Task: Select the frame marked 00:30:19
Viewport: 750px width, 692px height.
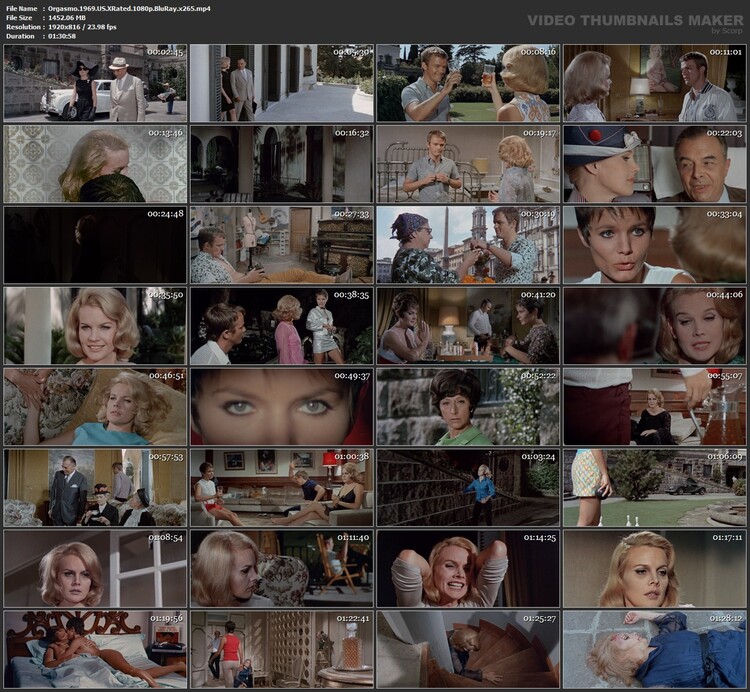Action: pyautogui.click(x=468, y=245)
